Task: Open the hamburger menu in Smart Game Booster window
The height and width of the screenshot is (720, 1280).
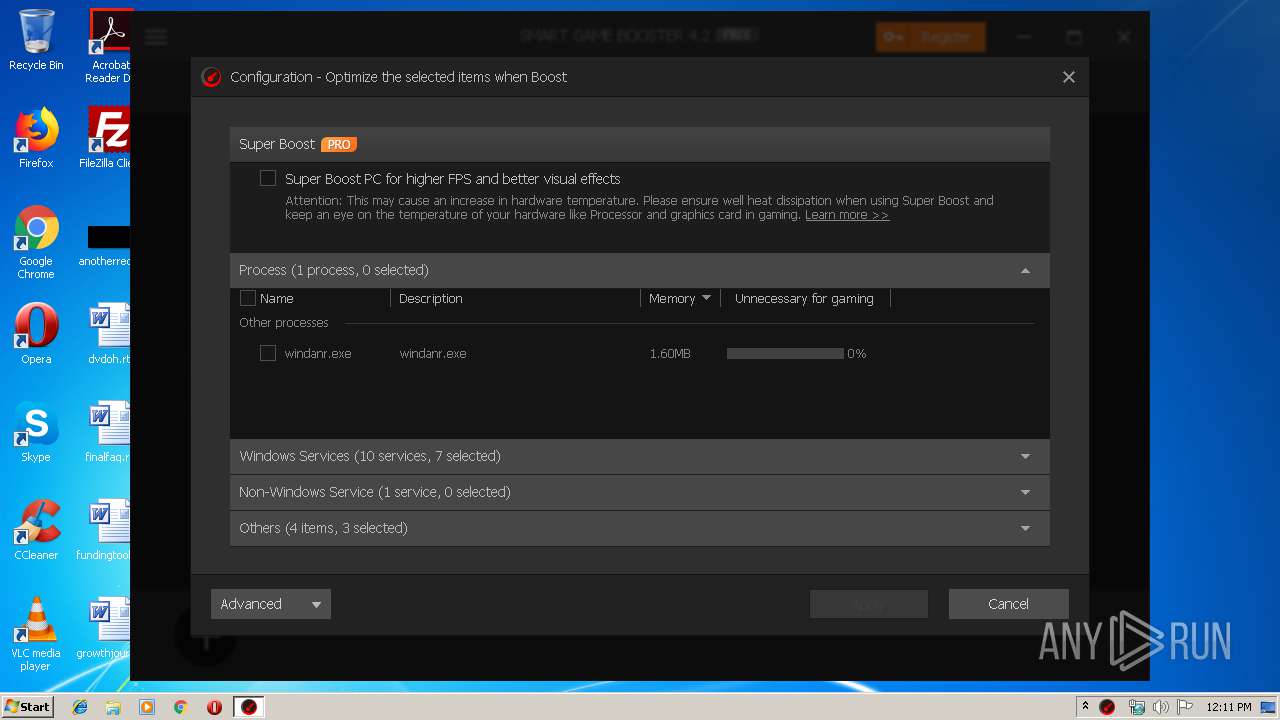Action: pos(156,37)
